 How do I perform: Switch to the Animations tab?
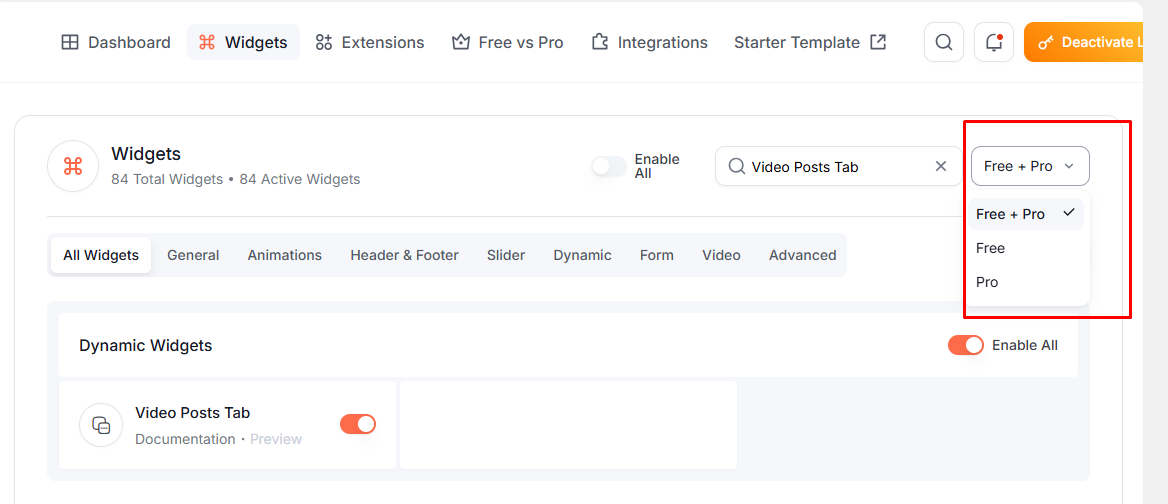[x=285, y=255]
